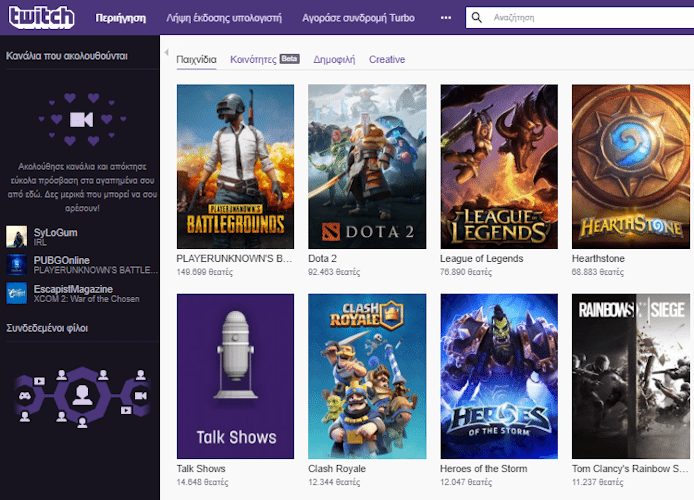
Task: Click the Beta badge next to Κοινότητες
Action: [289, 59]
